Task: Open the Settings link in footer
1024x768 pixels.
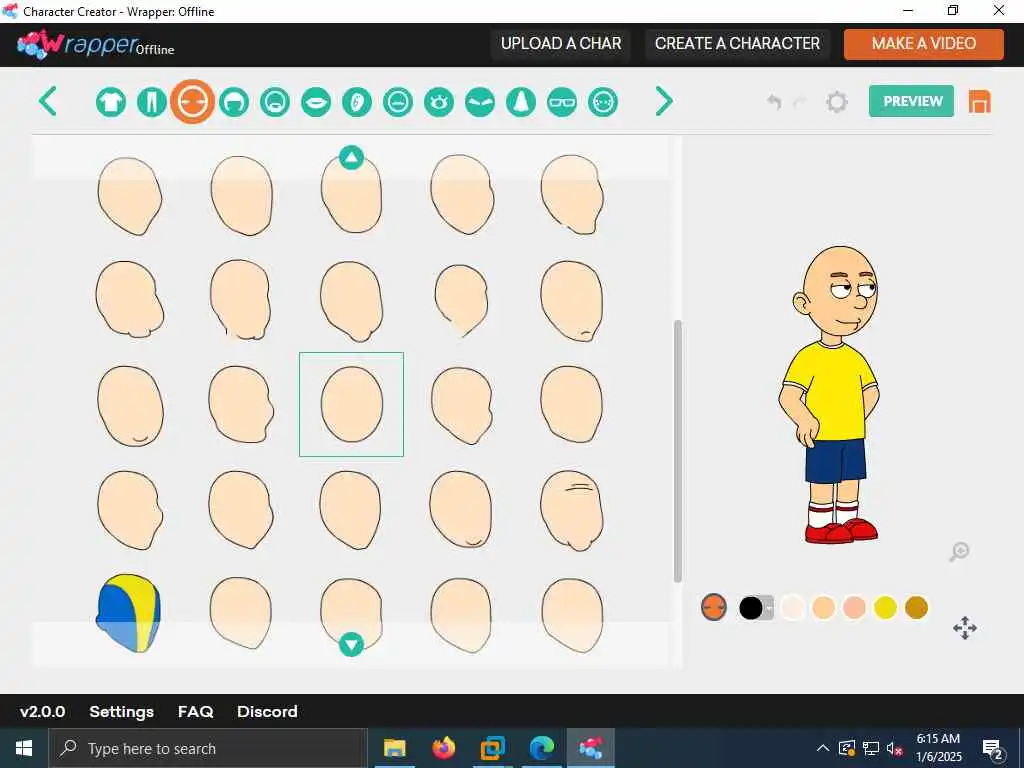Action: [x=121, y=711]
